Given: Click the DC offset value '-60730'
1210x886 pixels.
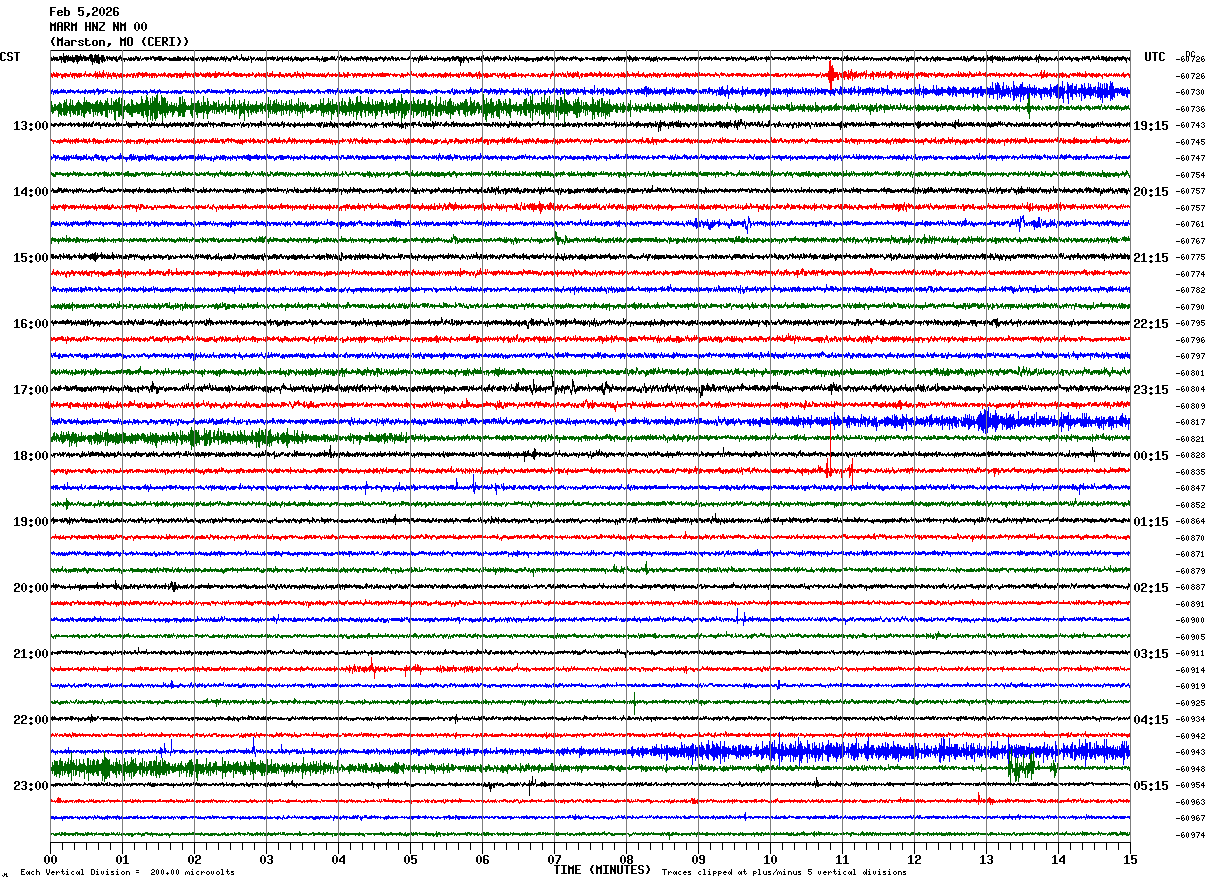Looking at the screenshot, I should click(1190, 93).
